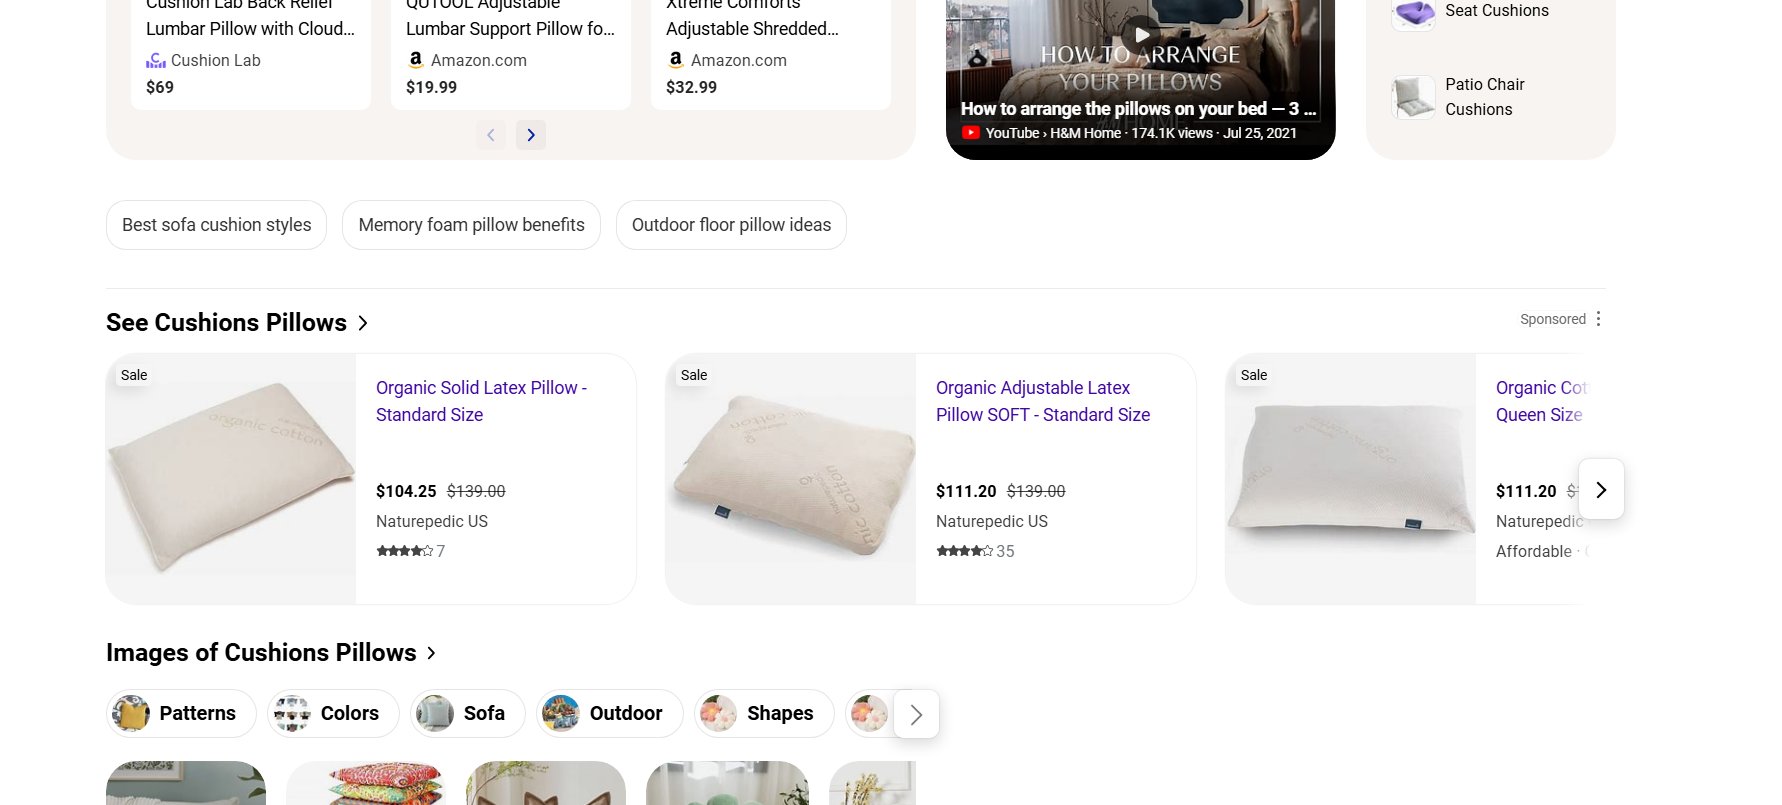Filter images by Outdoor

coord(609,713)
